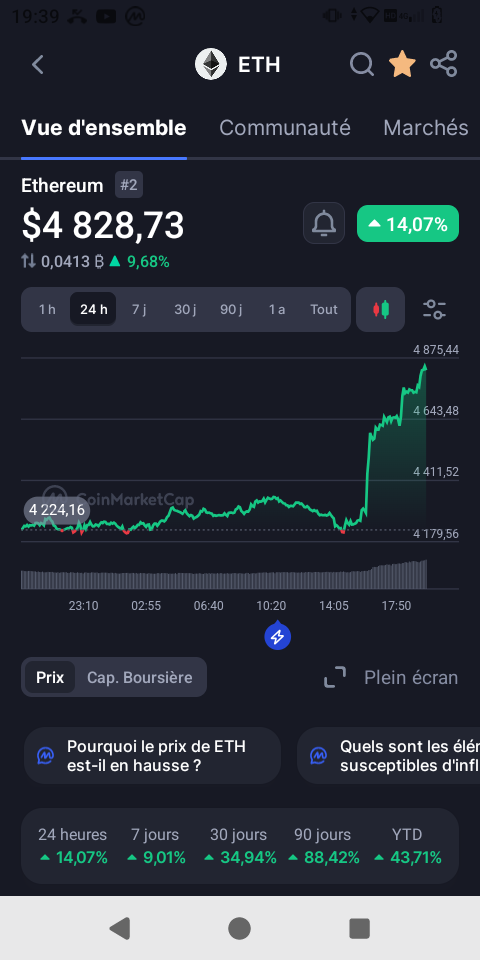Tap the blue lightning event marker

pos(277,637)
